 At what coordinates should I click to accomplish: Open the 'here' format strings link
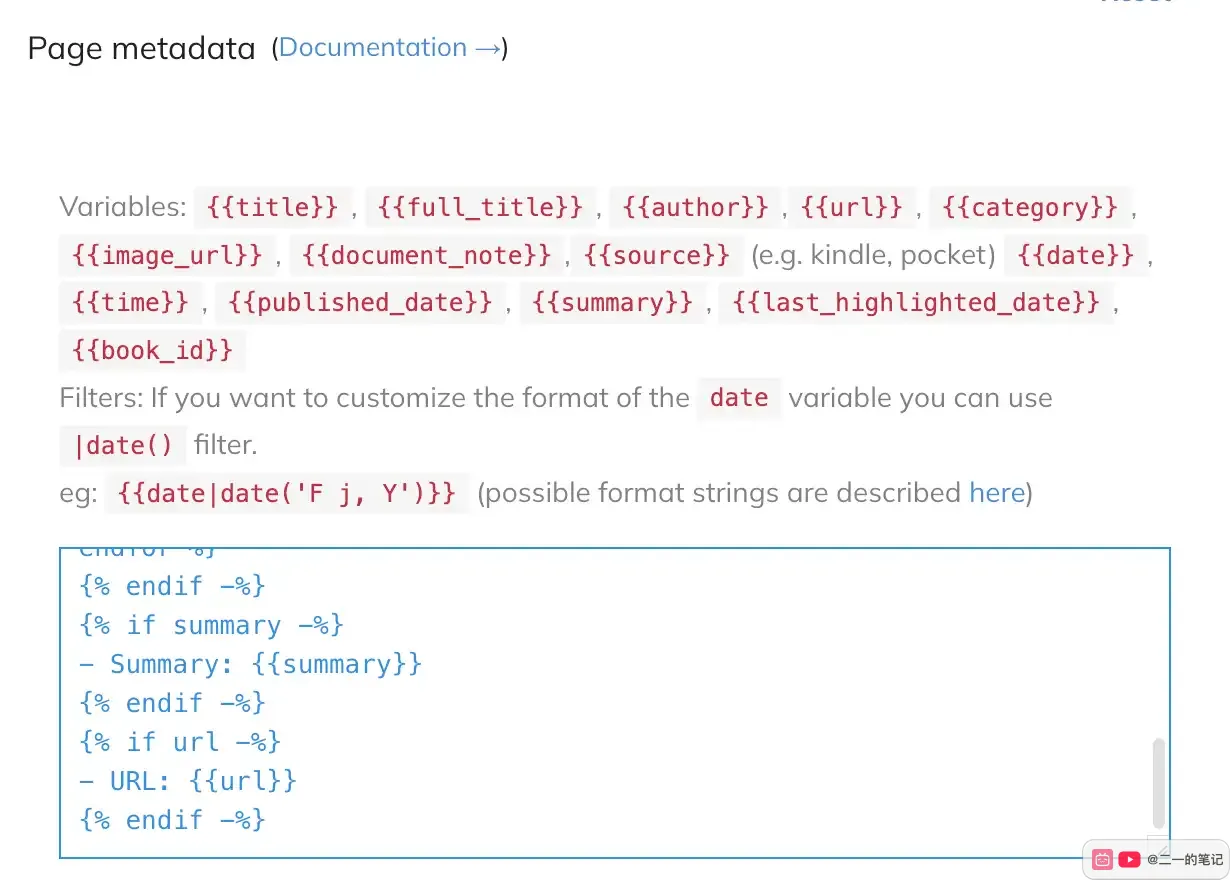pos(997,492)
